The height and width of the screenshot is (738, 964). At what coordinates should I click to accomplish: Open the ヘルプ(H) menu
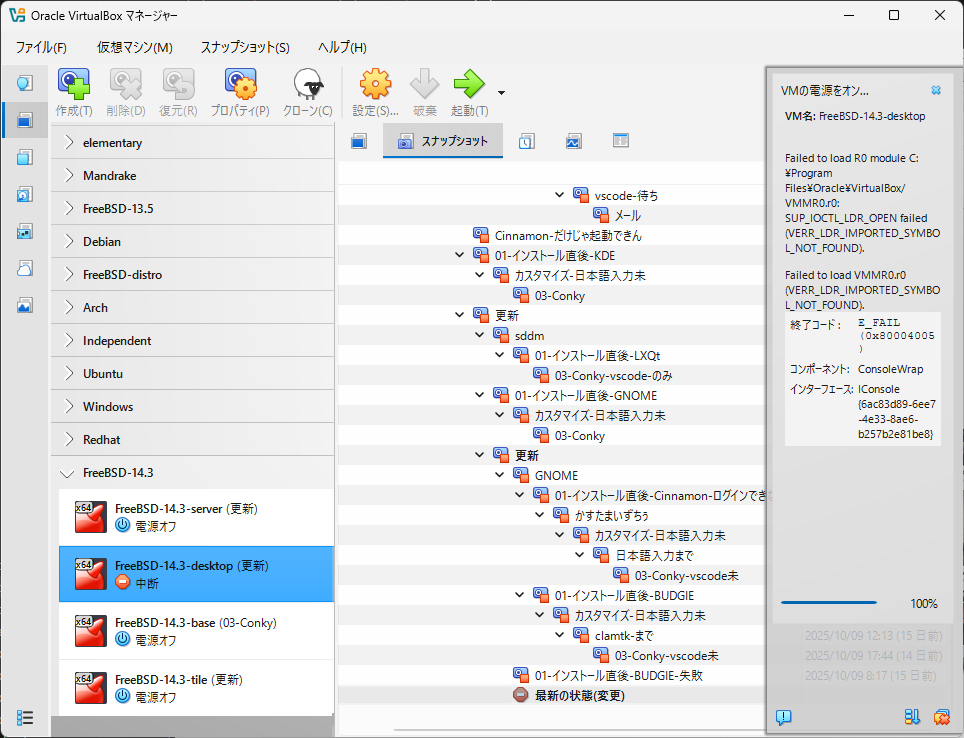tap(342, 47)
